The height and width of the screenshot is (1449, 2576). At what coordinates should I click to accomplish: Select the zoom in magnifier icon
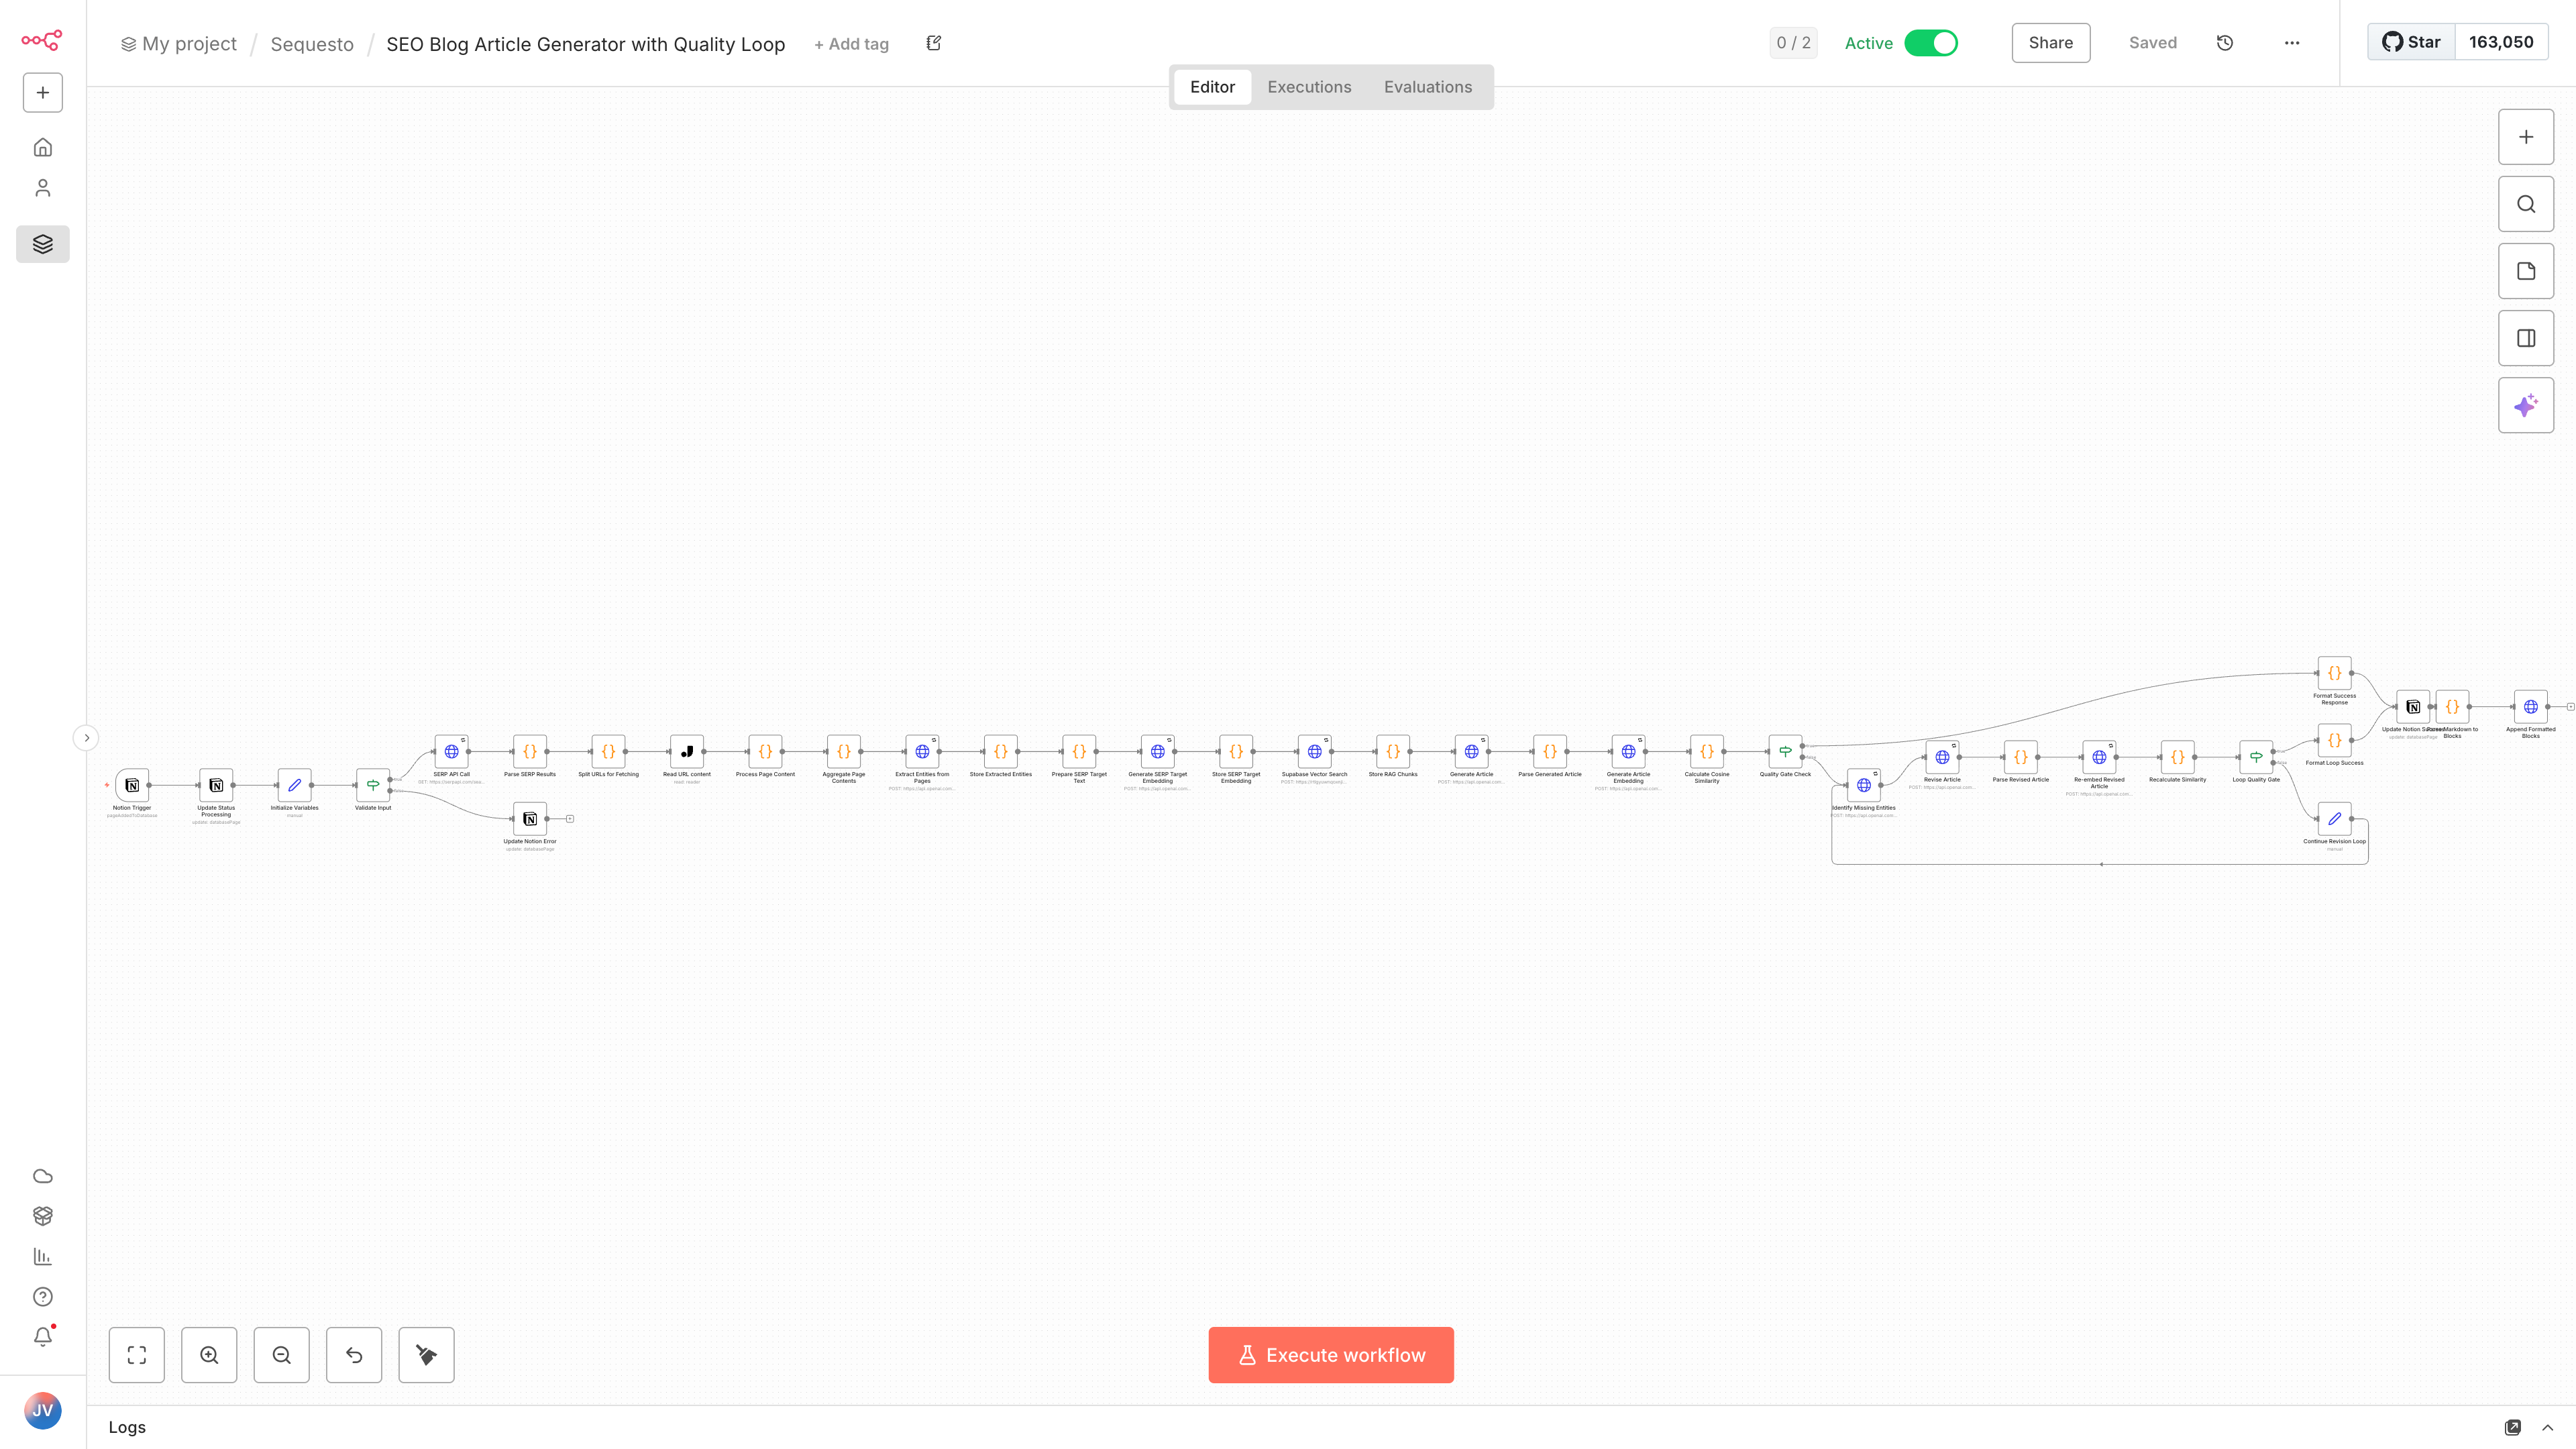(x=209, y=1355)
